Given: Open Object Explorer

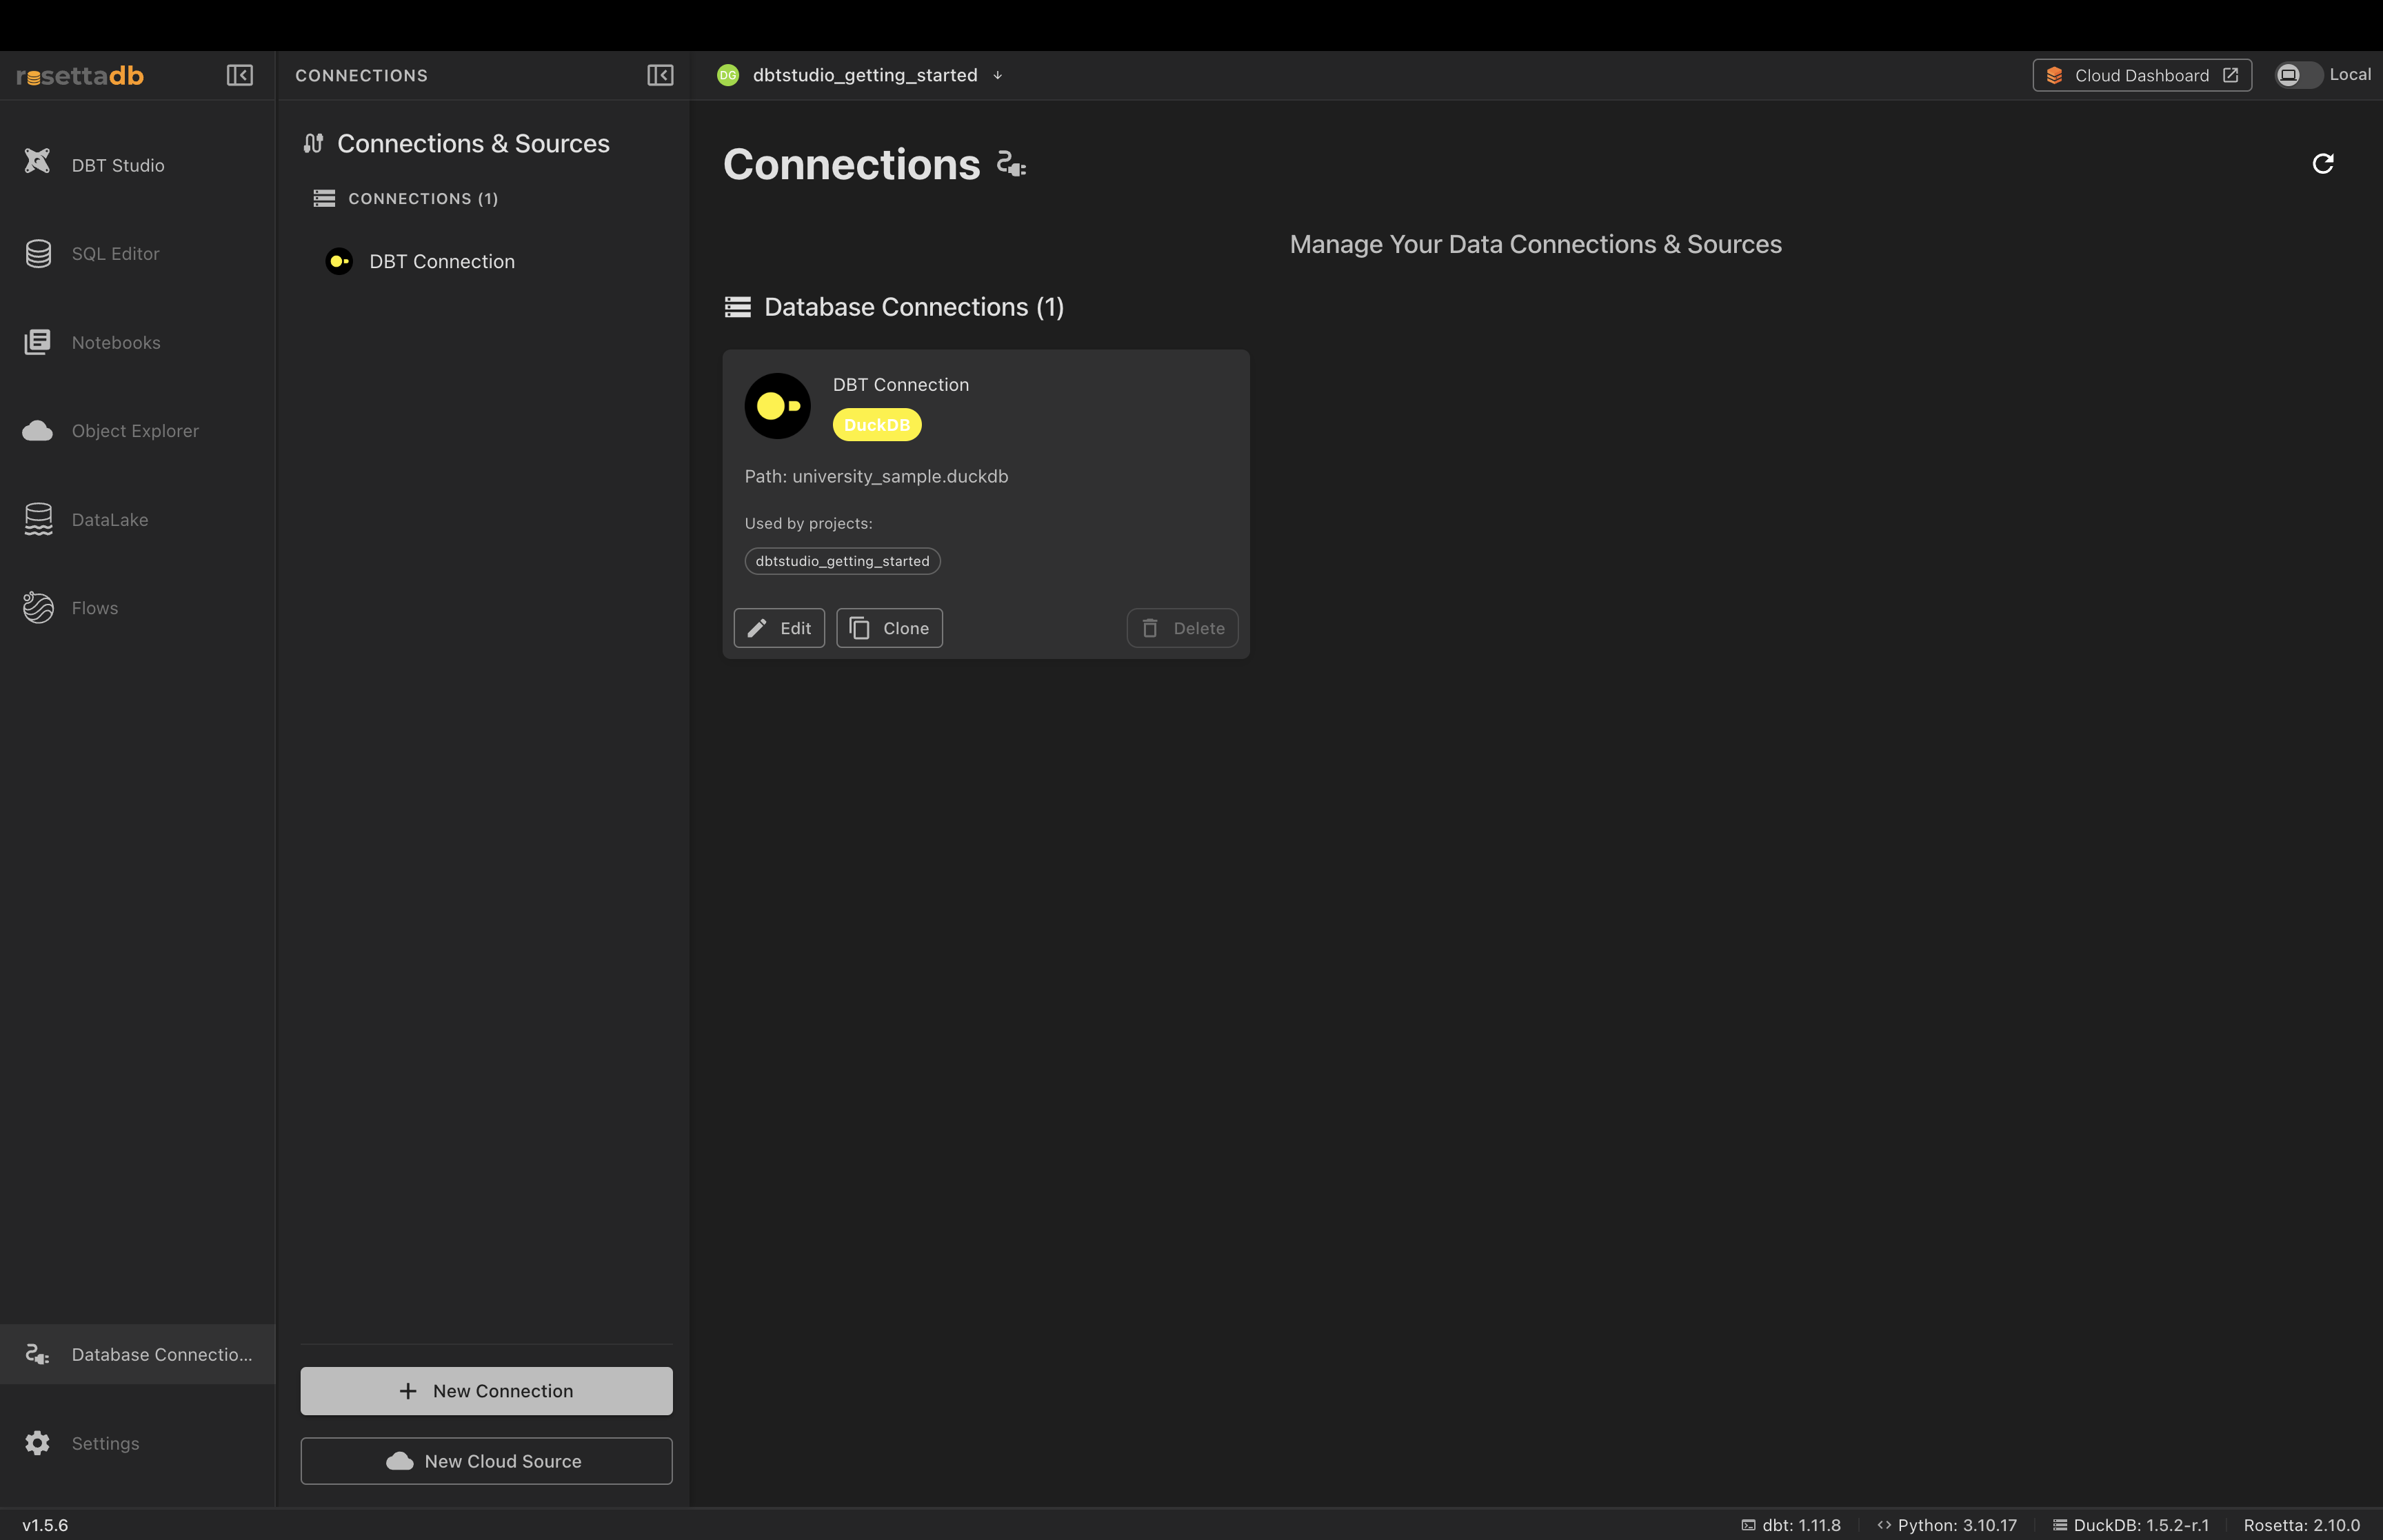Looking at the screenshot, I should [137, 431].
